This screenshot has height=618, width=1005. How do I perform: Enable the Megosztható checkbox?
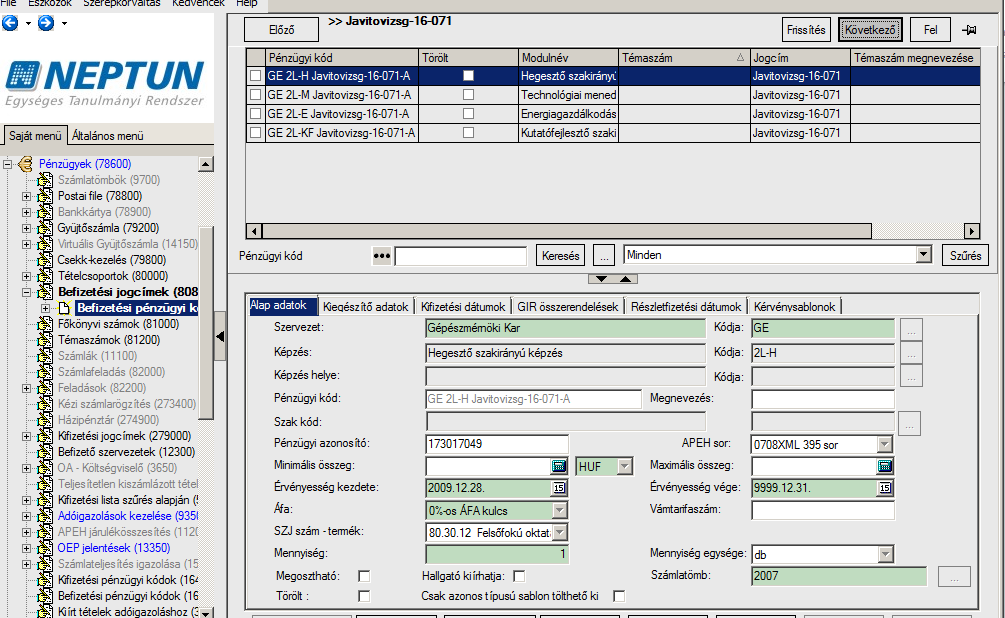point(364,576)
